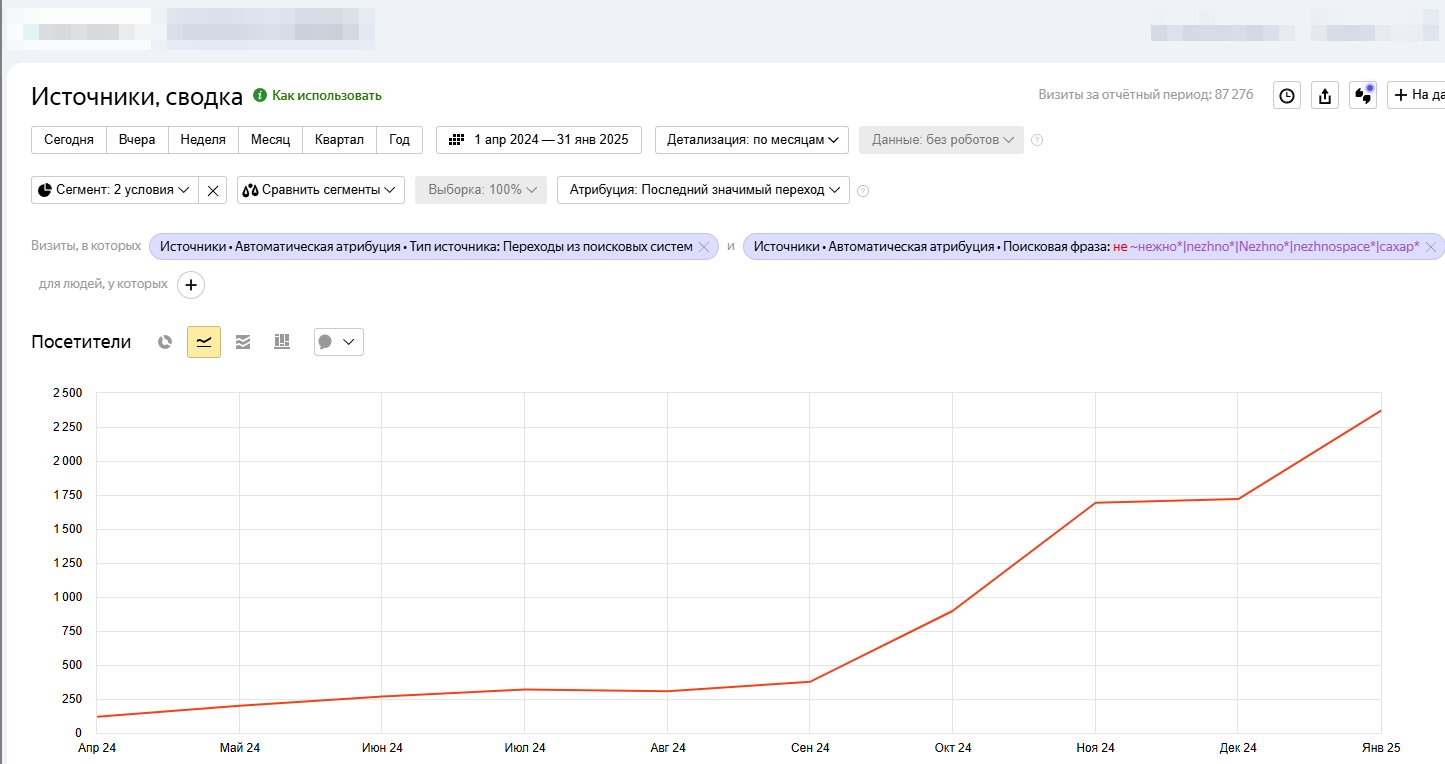Clear segment with X next to Сегмент
Screen dimensions: 1445x764
[213, 190]
